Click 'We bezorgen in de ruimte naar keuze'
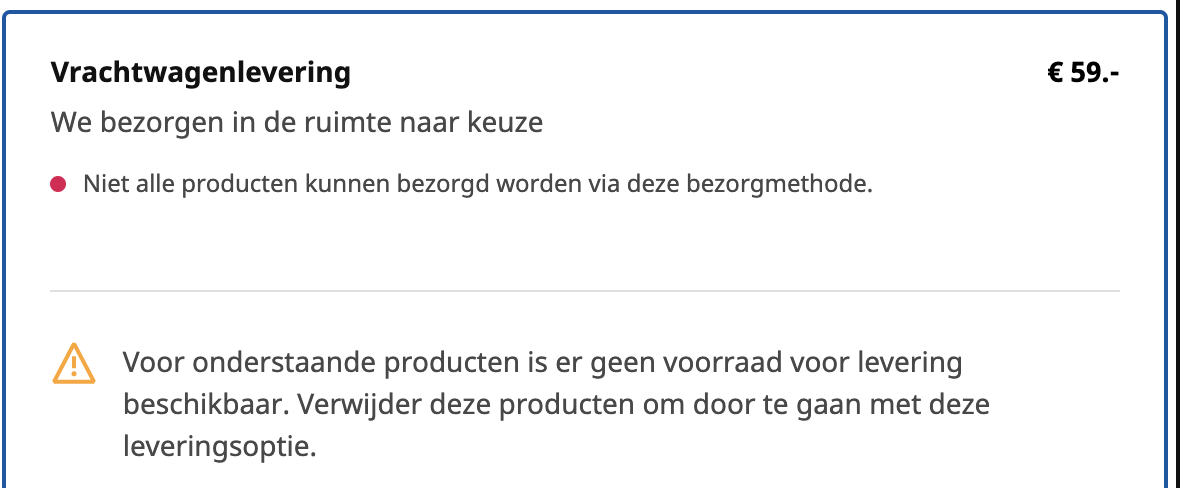This screenshot has height=488, width=1194. (297, 123)
